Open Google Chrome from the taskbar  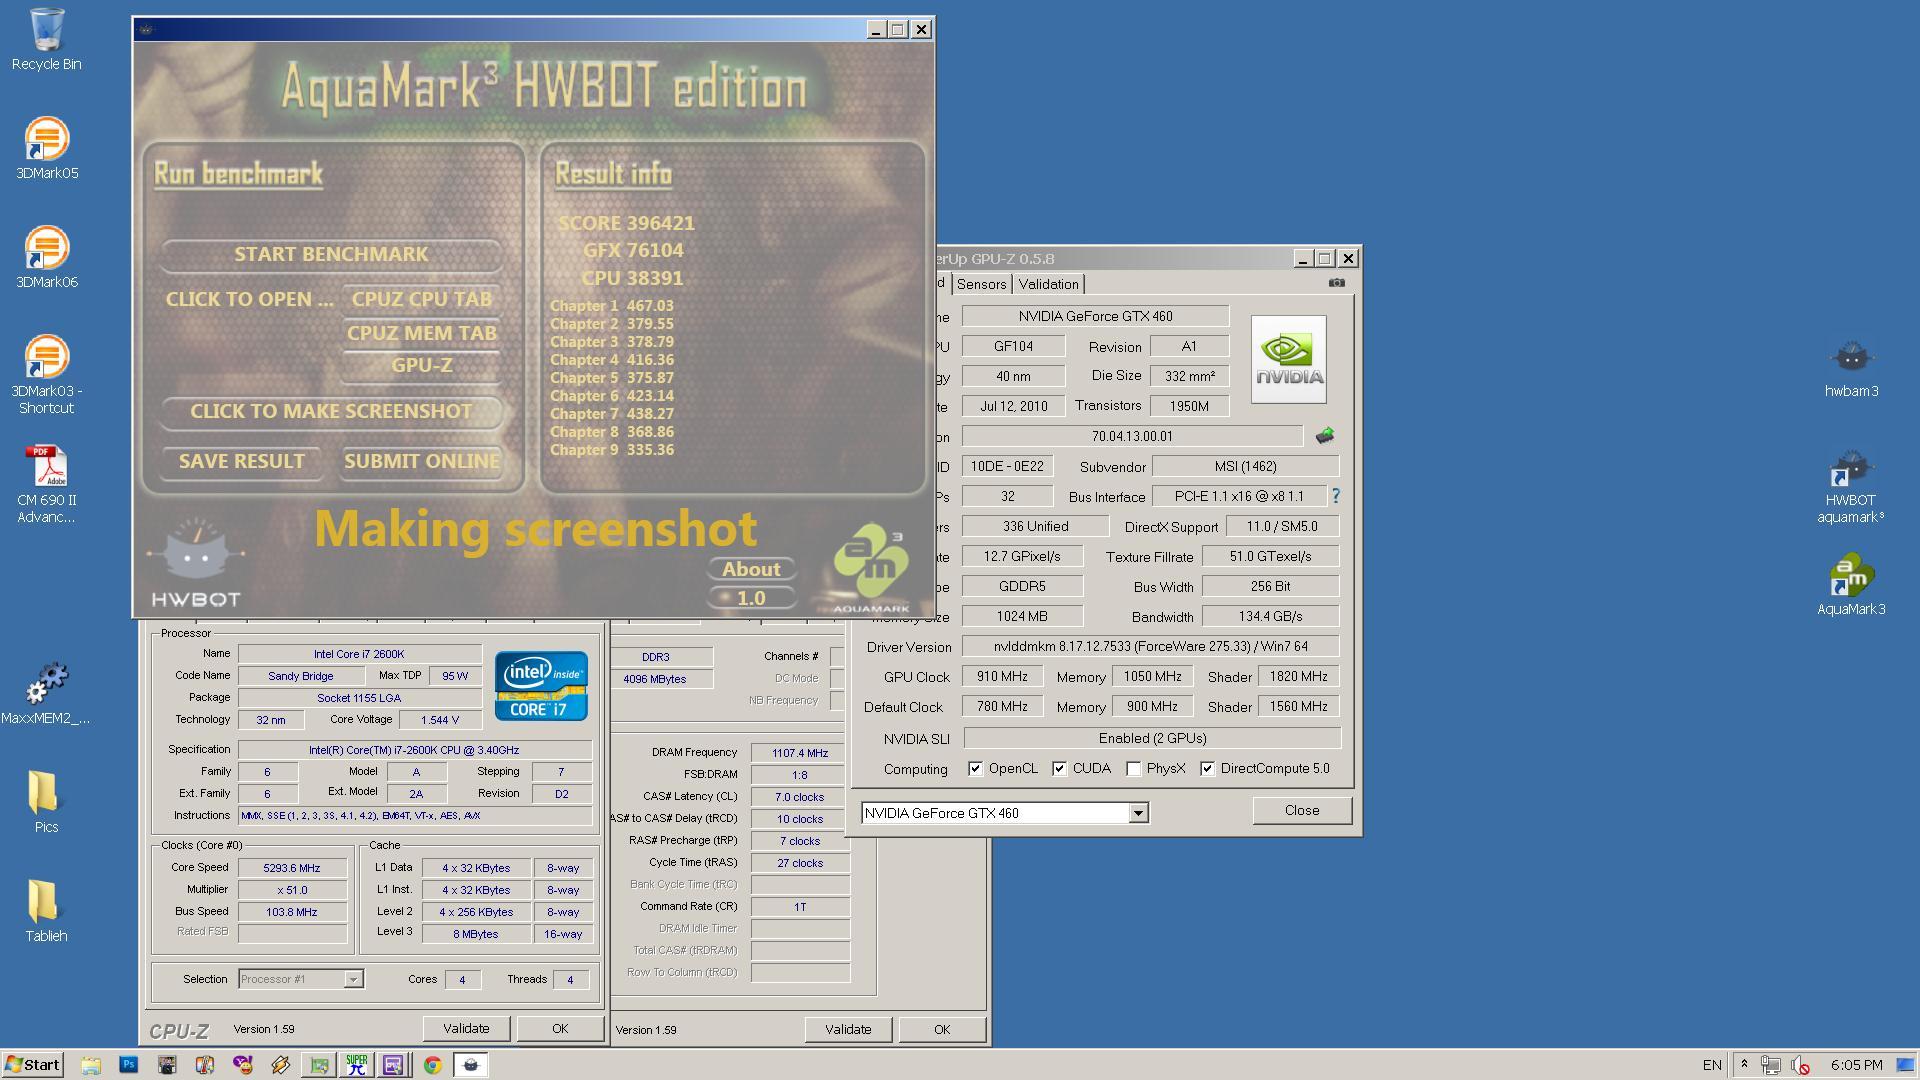432,1065
